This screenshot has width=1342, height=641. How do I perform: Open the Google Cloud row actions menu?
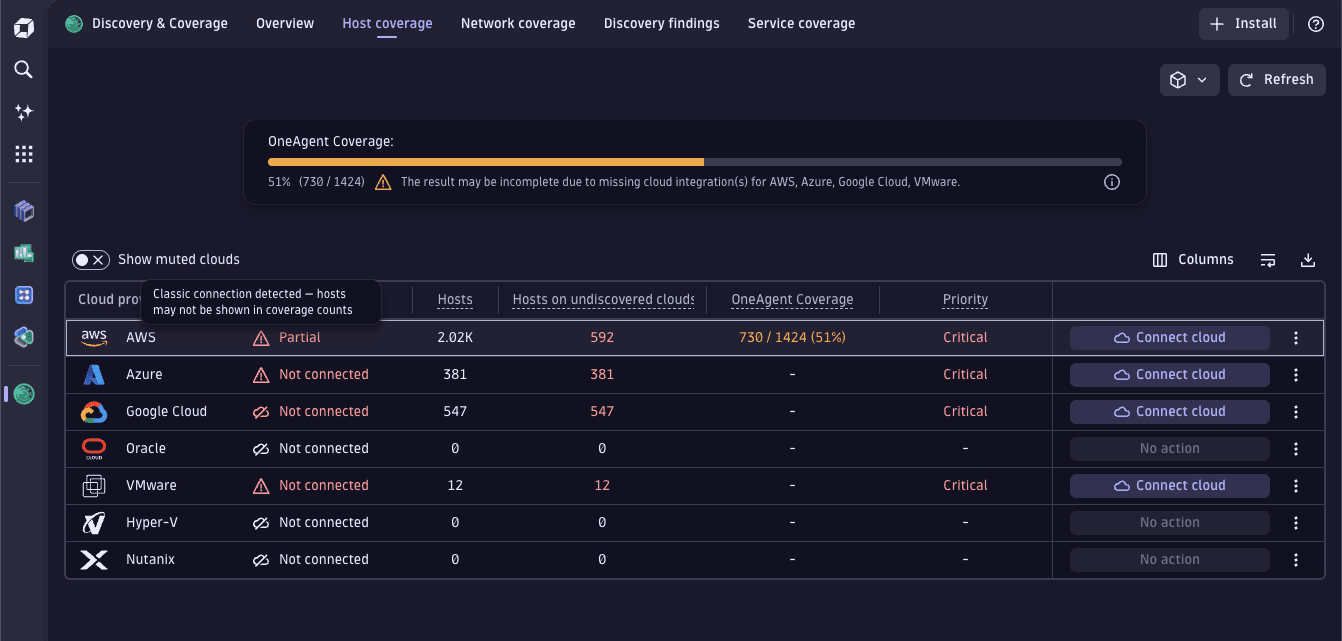(x=1296, y=412)
